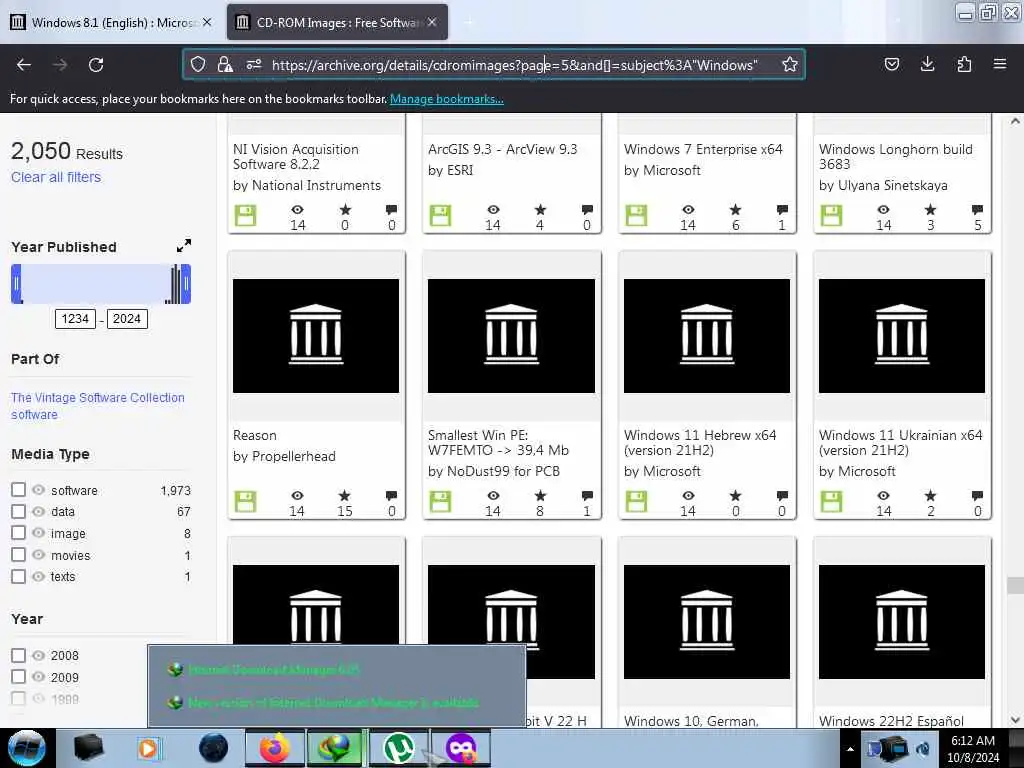
Task: Close the CD-ROM Images tab
Action: tap(432, 22)
